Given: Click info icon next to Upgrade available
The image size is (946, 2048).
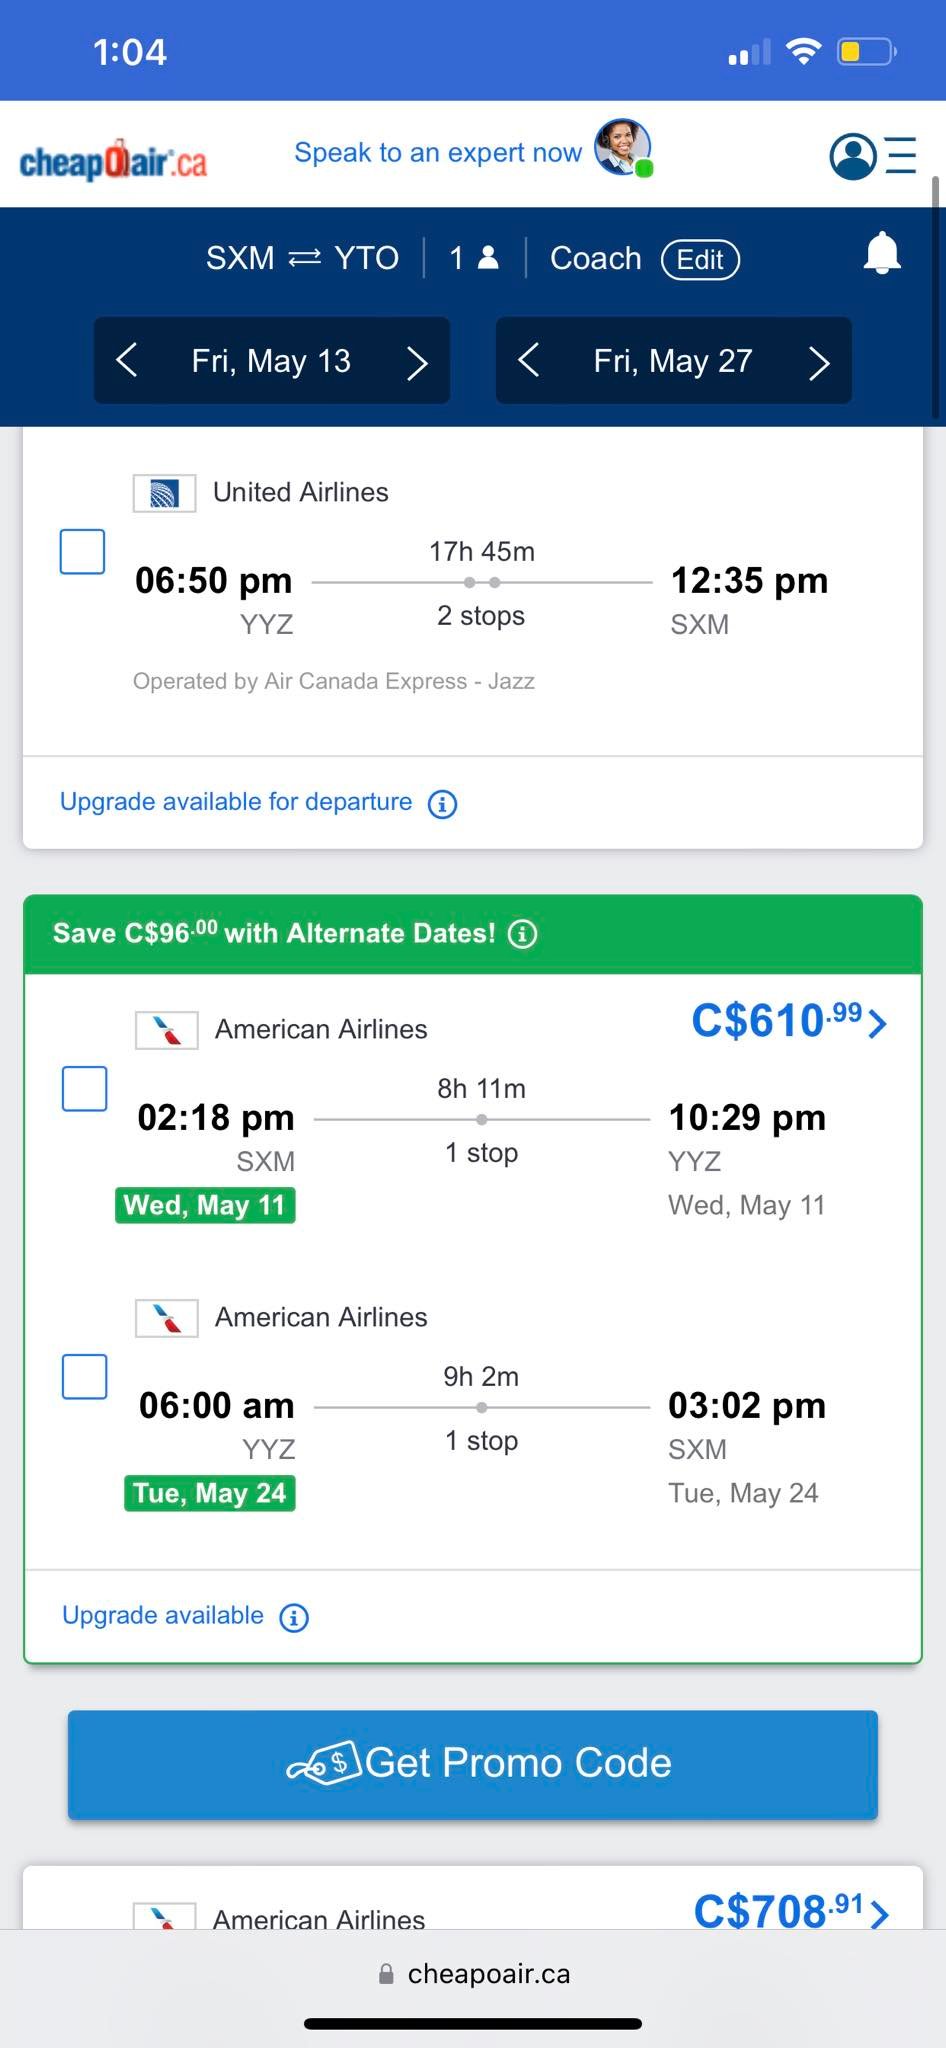Looking at the screenshot, I should pos(294,1617).
